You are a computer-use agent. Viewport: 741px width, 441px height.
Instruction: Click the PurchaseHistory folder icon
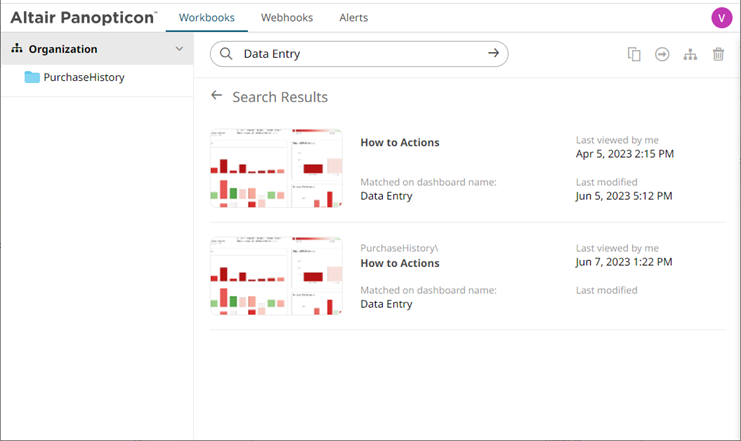point(32,77)
